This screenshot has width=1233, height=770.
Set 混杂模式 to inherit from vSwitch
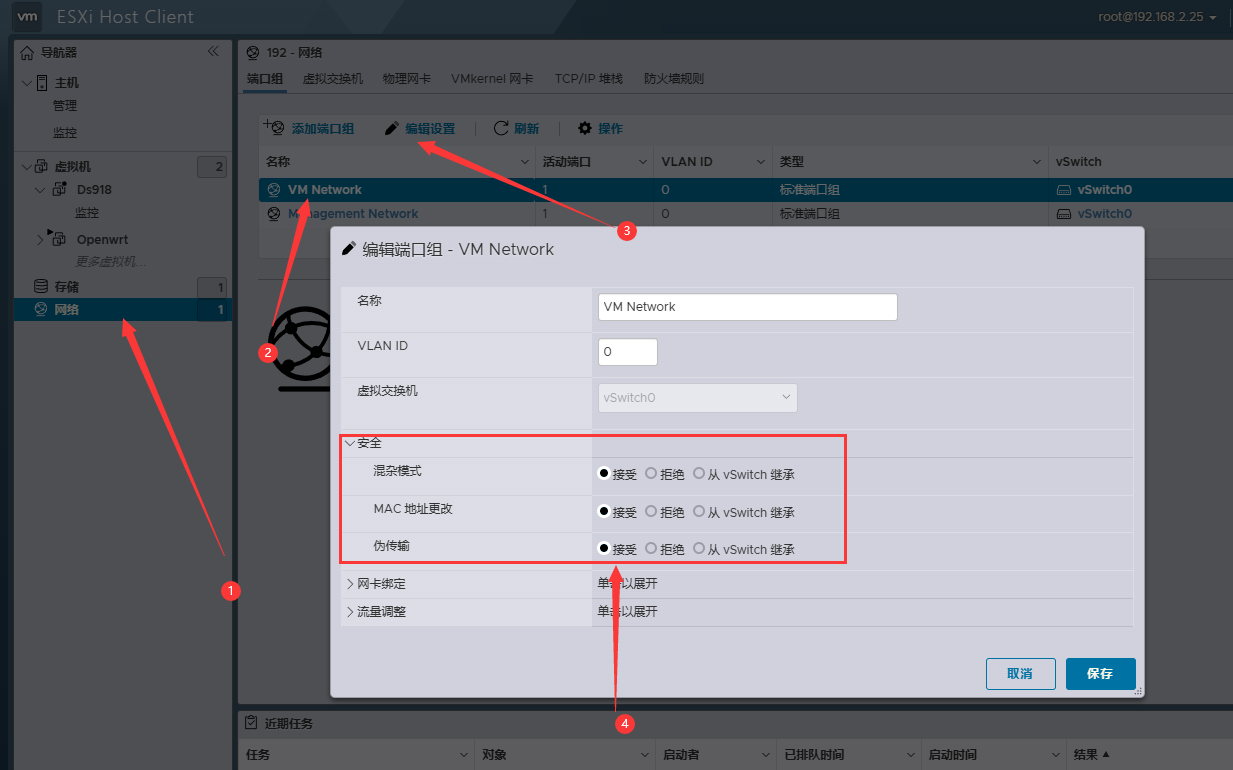coord(699,473)
